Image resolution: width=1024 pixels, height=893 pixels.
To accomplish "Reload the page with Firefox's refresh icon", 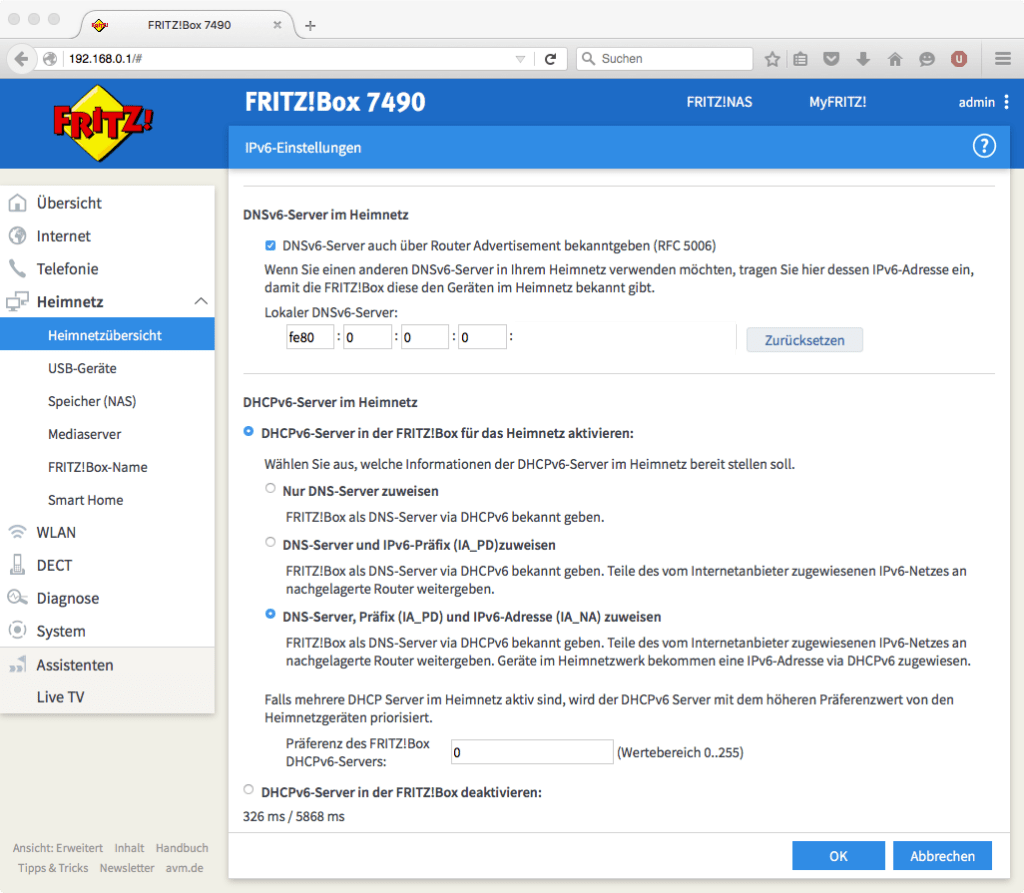I will point(553,58).
